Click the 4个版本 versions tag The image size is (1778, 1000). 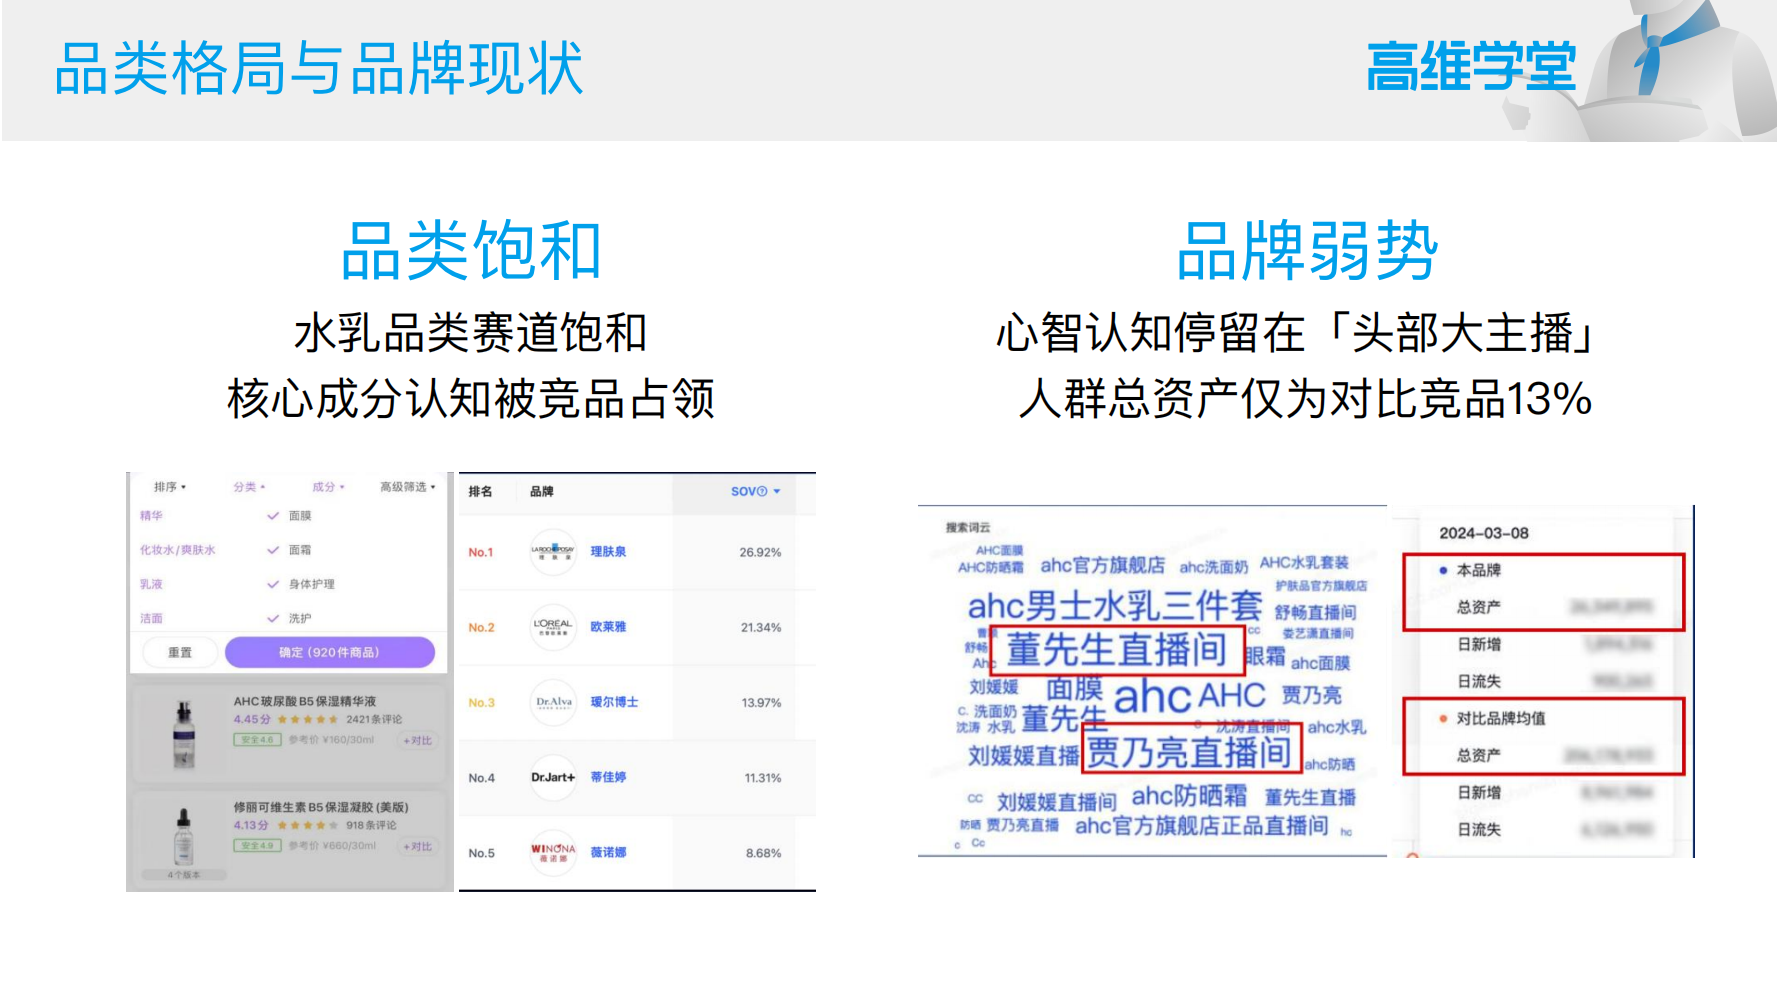pyautogui.click(x=184, y=875)
